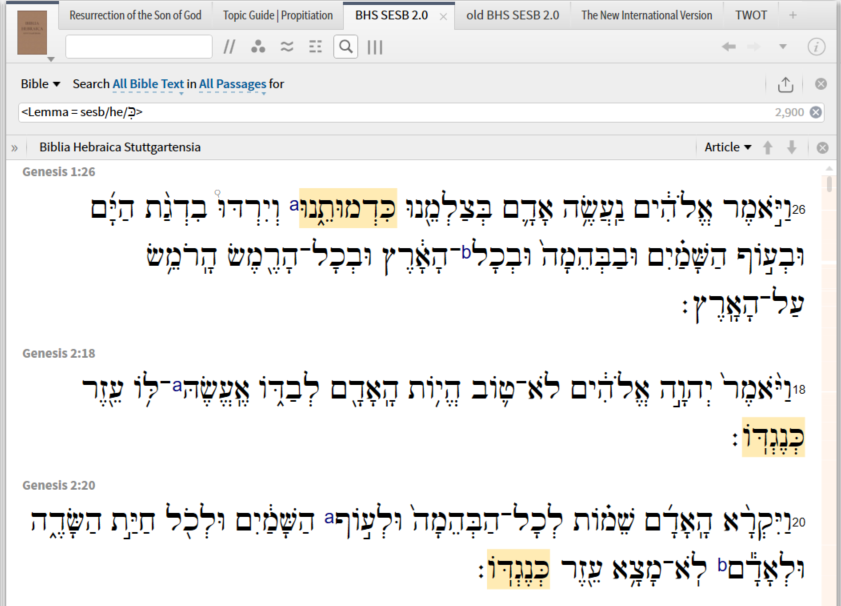Go forward with the right arrow
The height and width of the screenshot is (606, 841).
pyautogui.click(x=754, y=47)
